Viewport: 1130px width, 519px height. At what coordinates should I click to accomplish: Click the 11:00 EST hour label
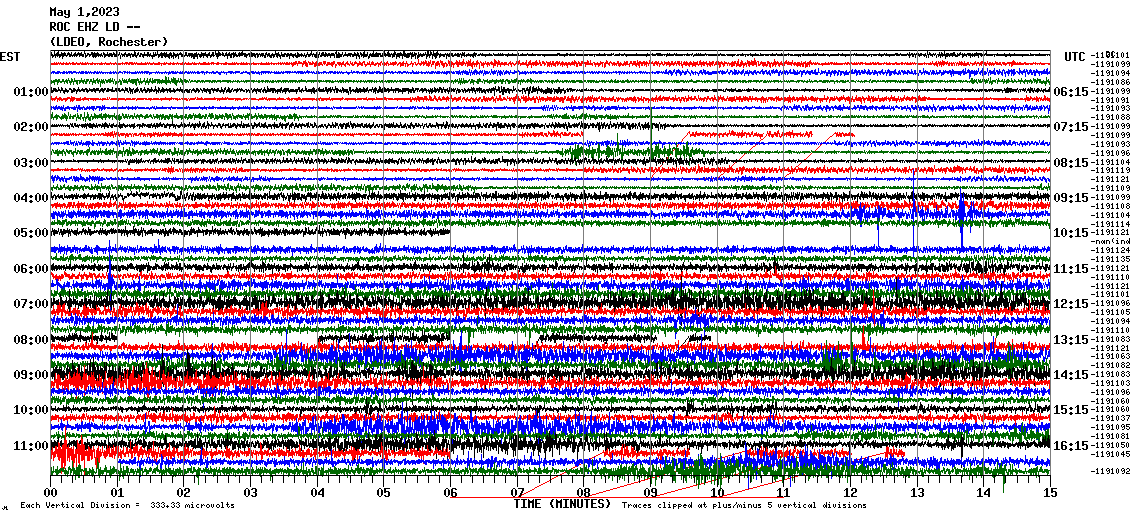(x=31, y=446)
